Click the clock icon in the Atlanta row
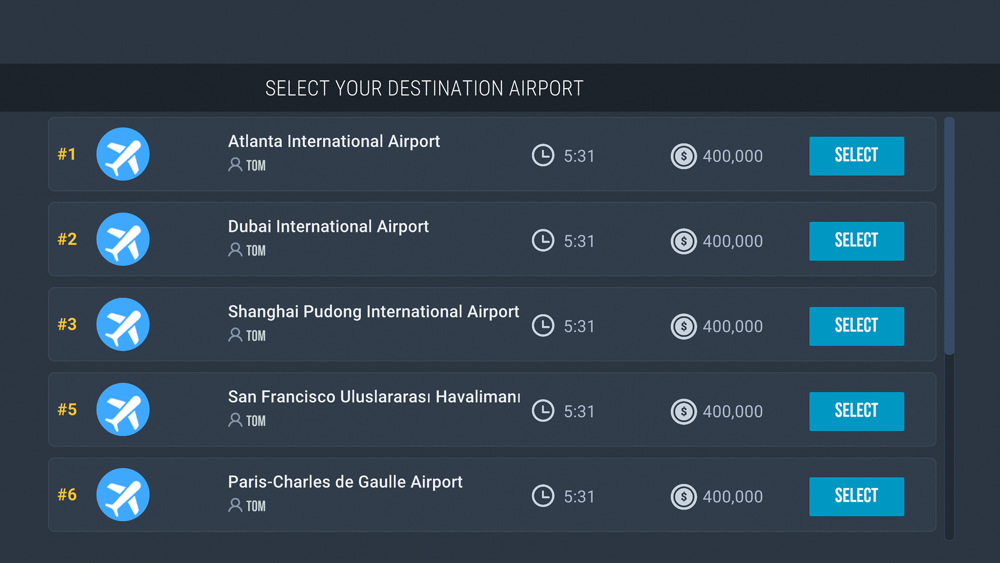The image size is (1000, 563). point(543,155)
